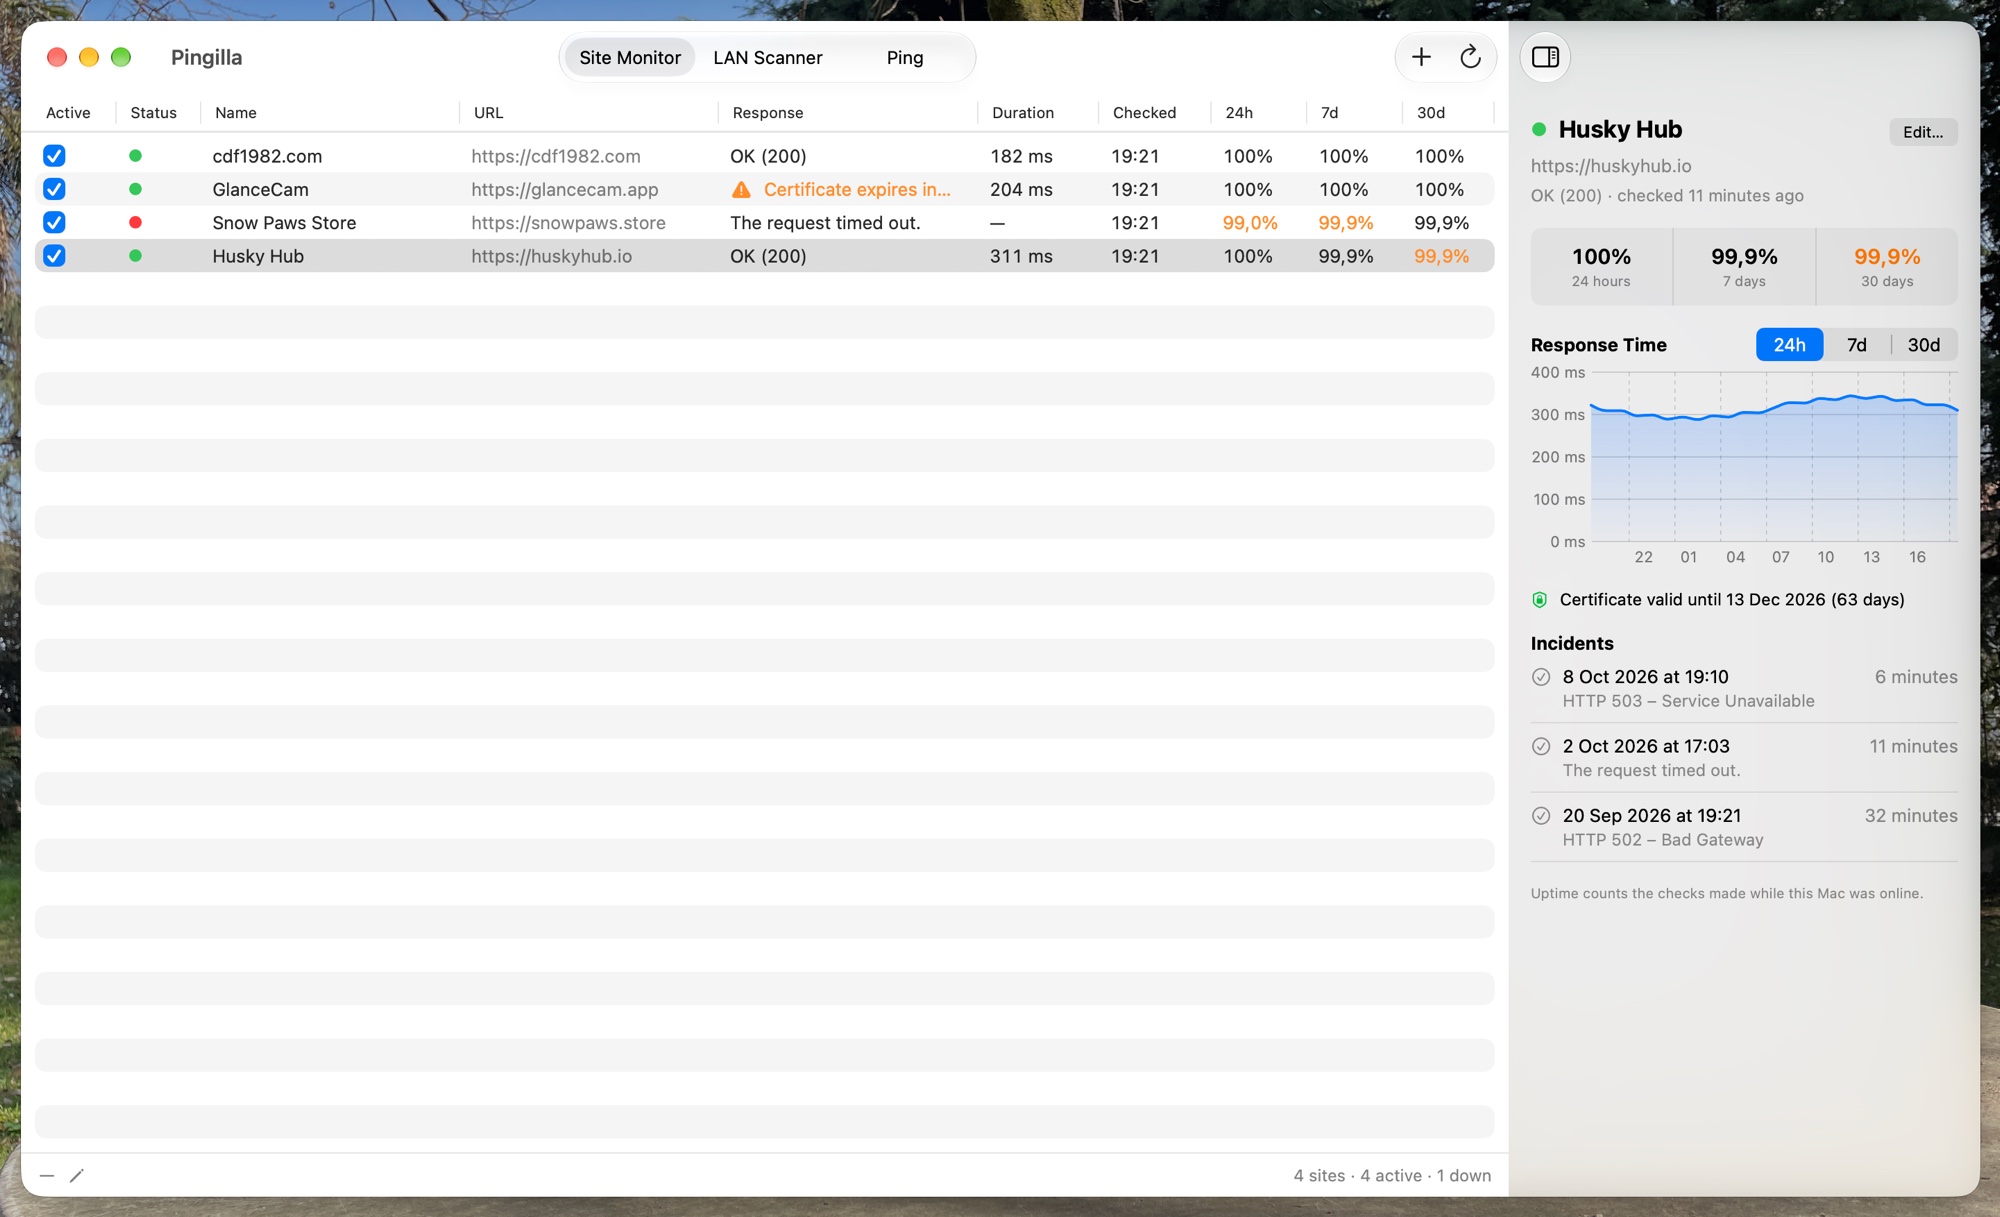Click the 'Certificate expires in...' response text
The width and height of the screenshot is (2000, 1217).
click(857, 189)
